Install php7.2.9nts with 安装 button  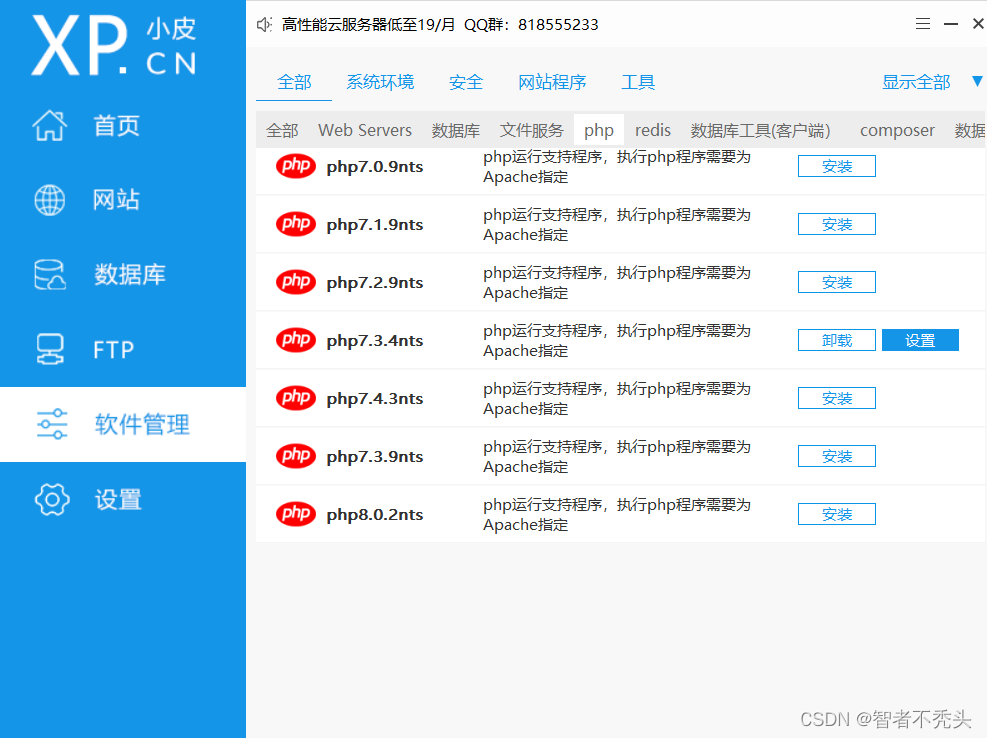click(x=837, y=282)
